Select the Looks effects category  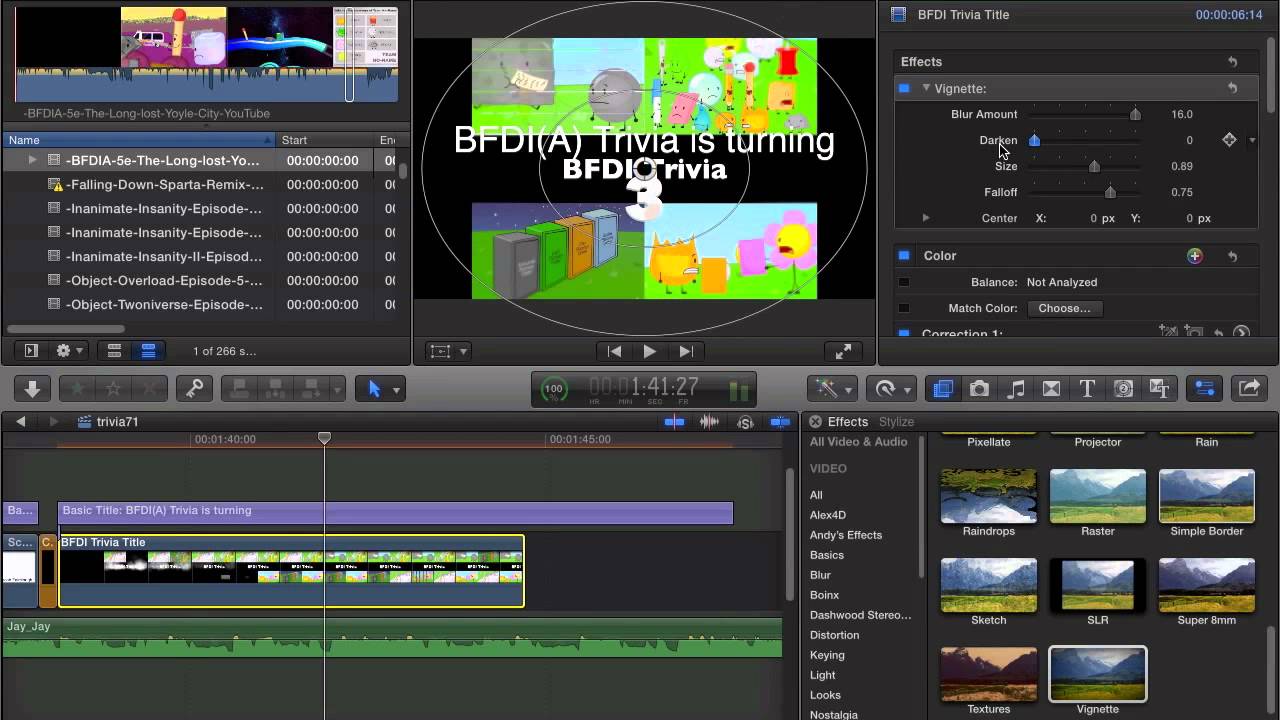click(825, 695)
